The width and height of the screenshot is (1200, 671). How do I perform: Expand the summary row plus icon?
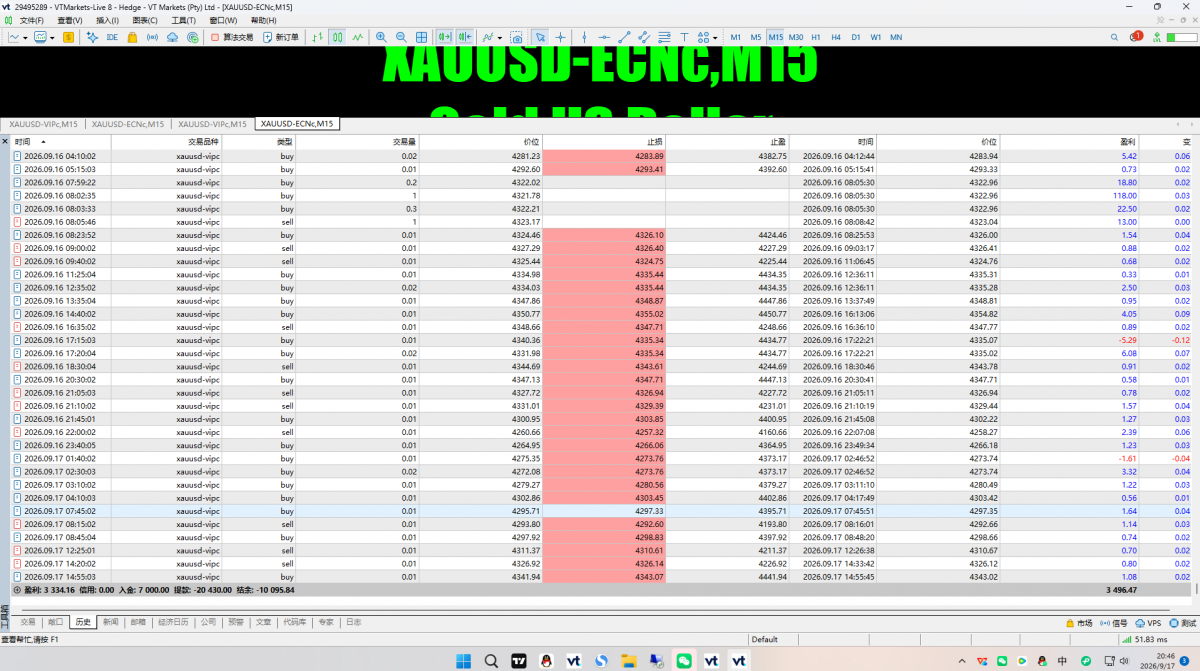(16, 590)
